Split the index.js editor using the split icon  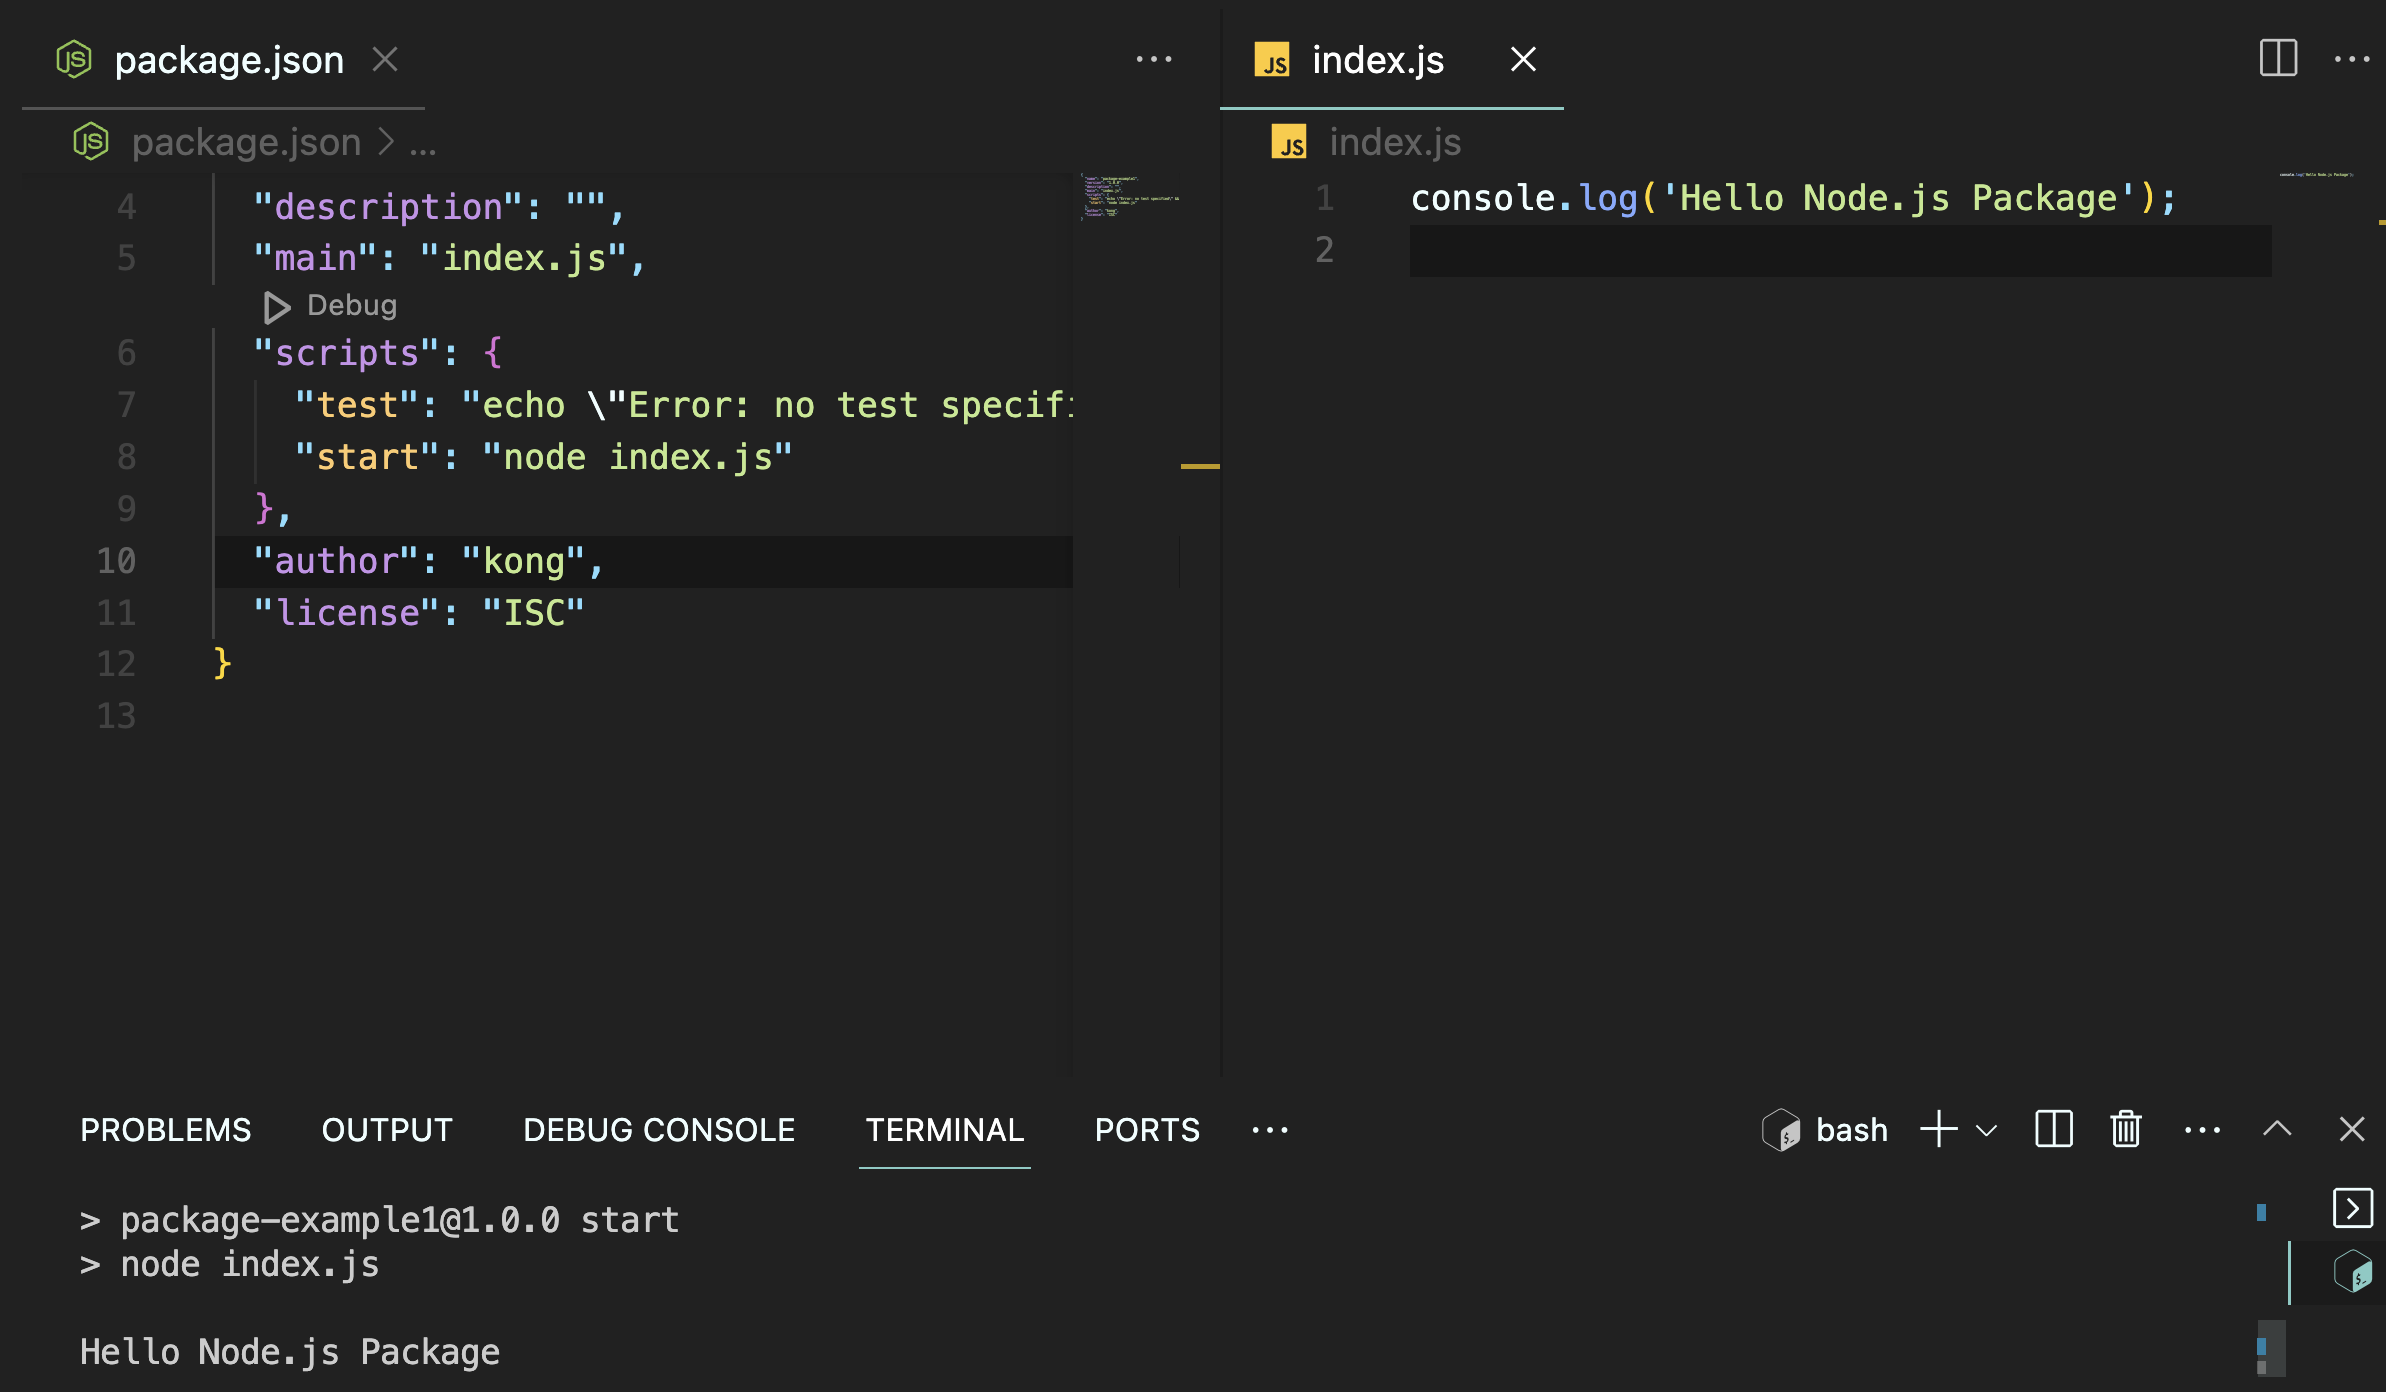2279,59
